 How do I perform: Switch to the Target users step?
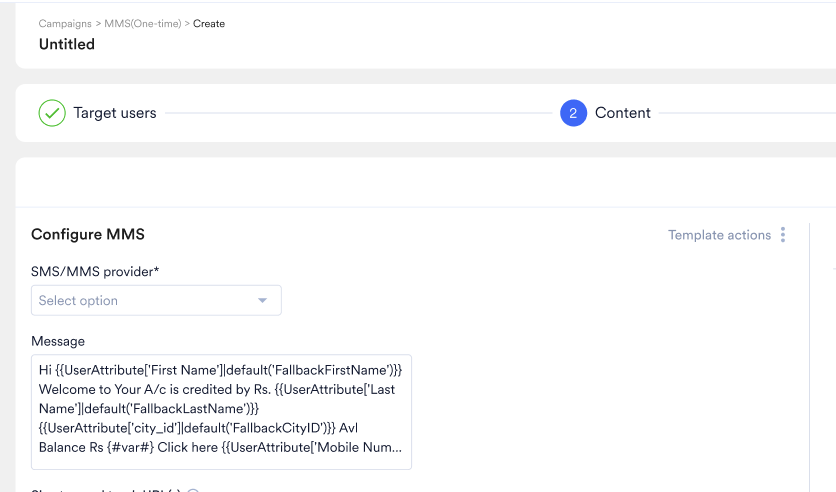pos(115,113)
